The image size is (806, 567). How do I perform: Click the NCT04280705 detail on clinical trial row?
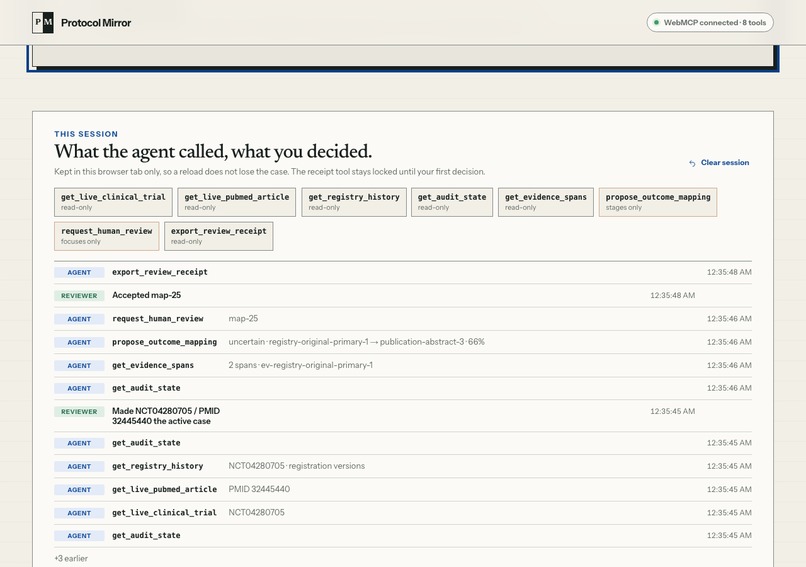click(257, 513)
